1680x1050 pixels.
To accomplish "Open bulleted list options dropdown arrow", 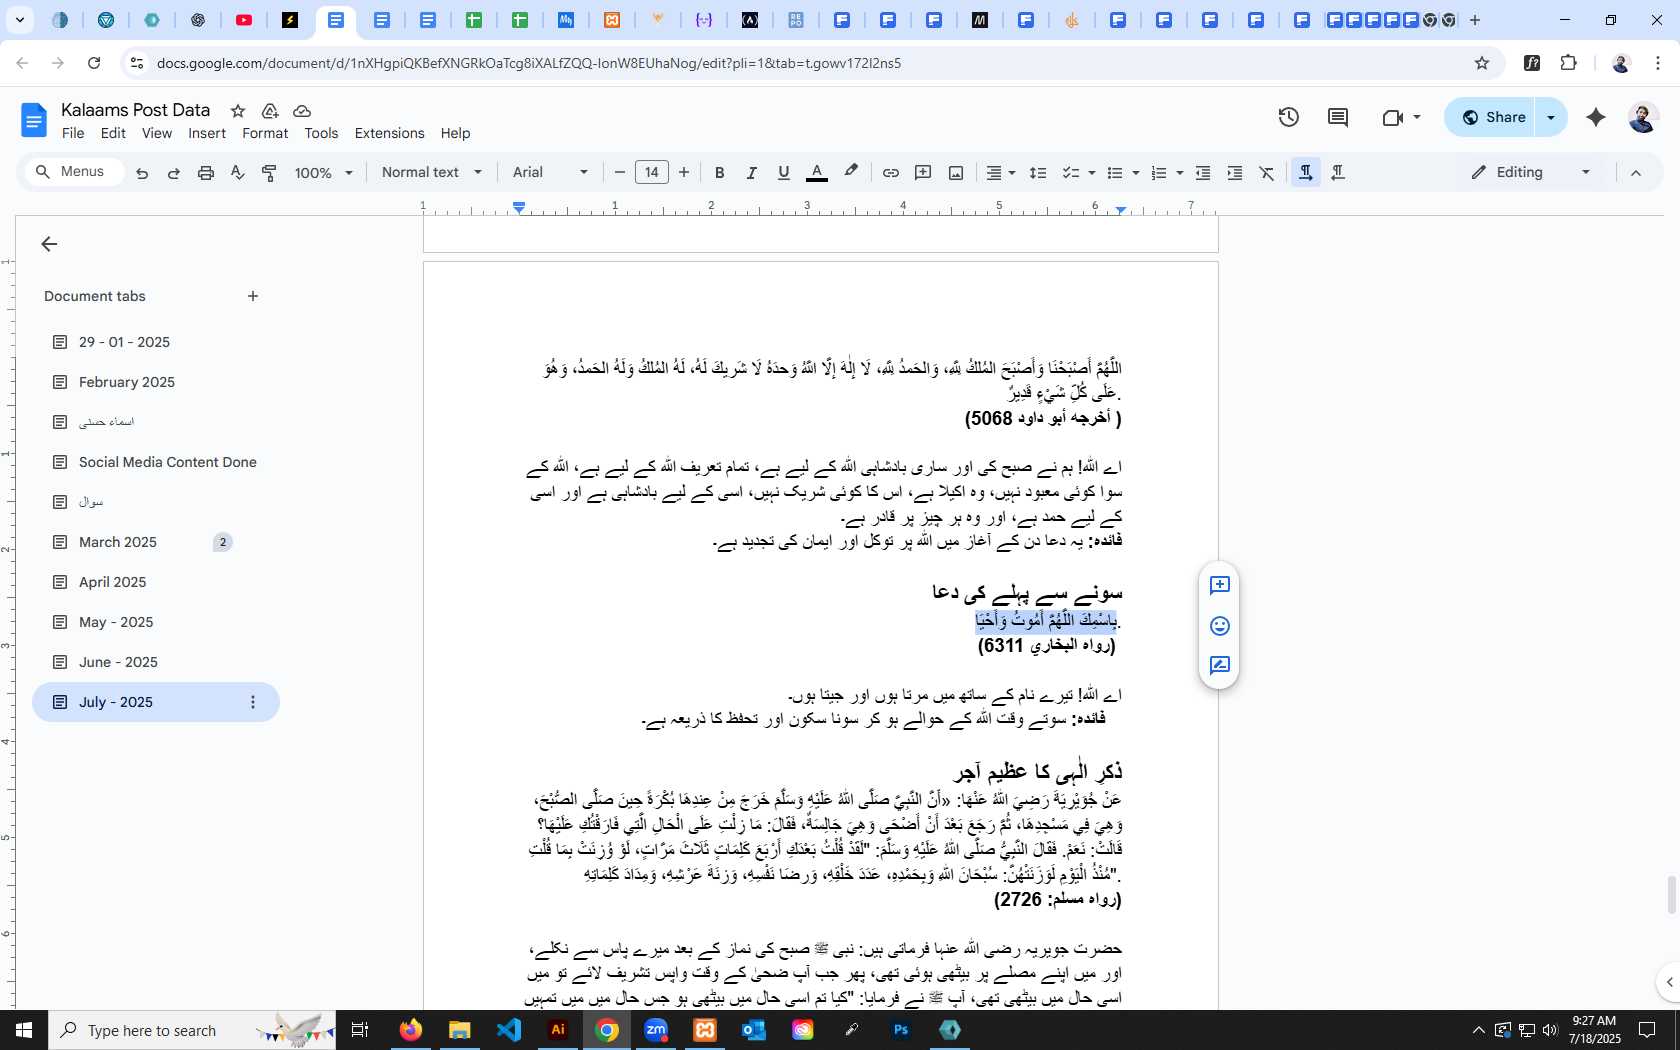I will pos(1135,173).
